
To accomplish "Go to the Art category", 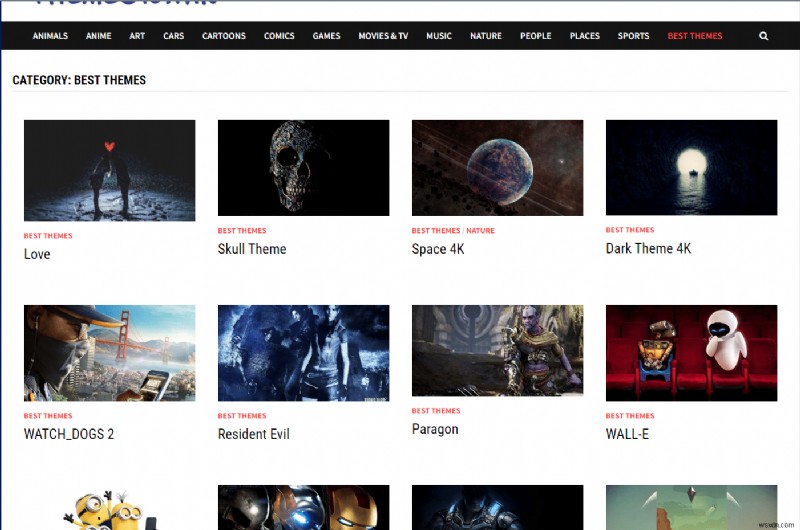I will [x=137, y=36].
